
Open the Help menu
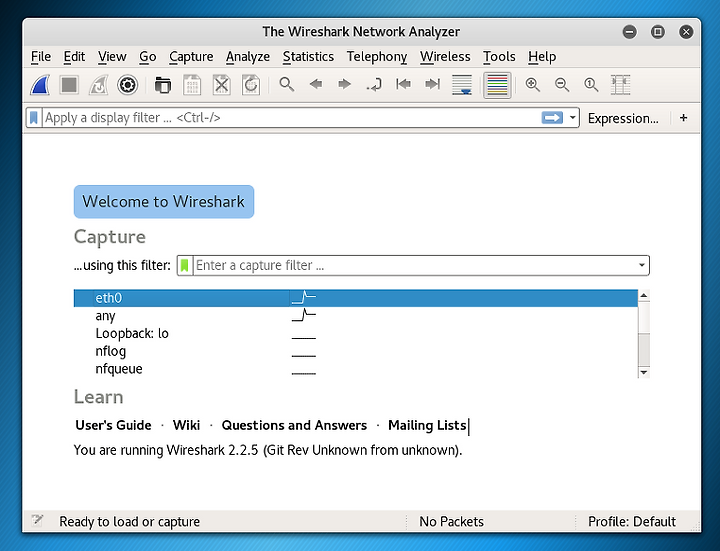click(542, 56)
